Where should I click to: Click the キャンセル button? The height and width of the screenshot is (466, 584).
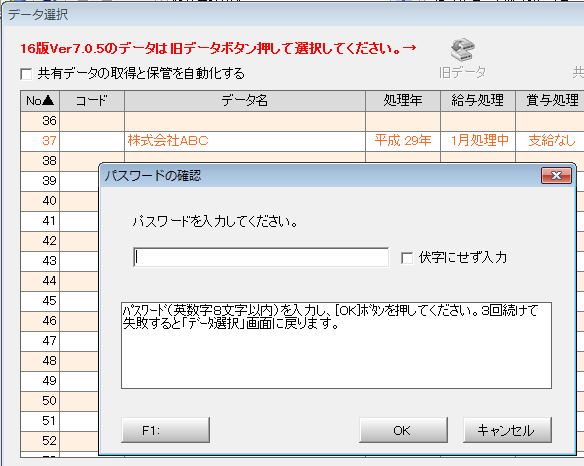click(x=507, y=430)
